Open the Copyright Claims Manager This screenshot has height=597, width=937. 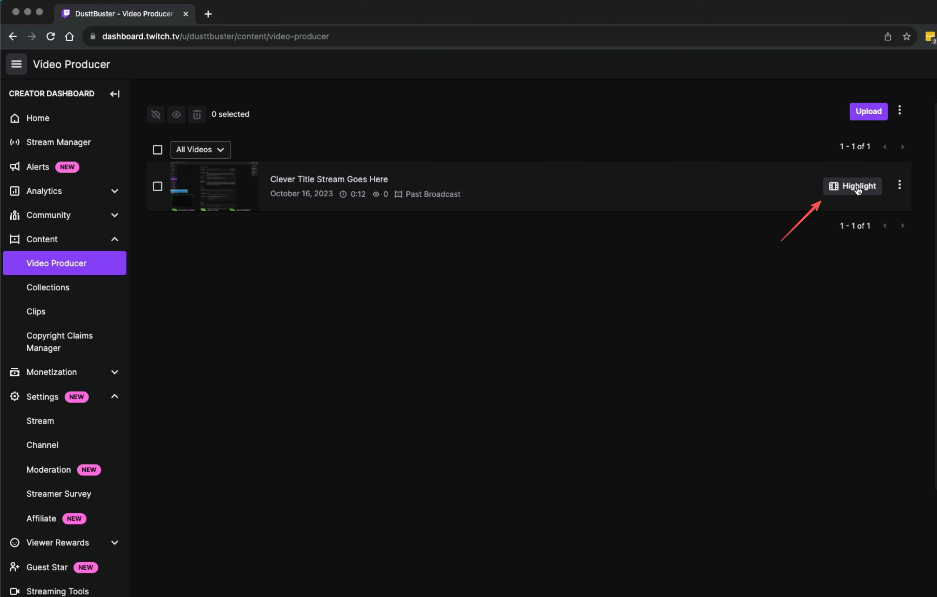pos(62,341)
